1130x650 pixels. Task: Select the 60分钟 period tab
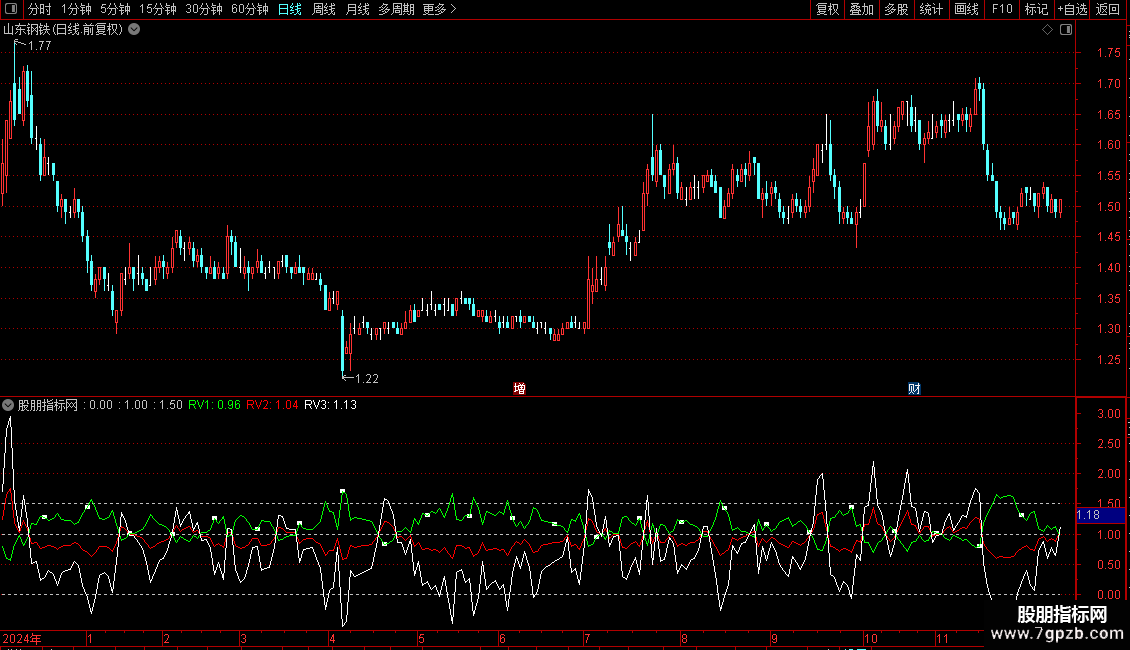point(250,9)
